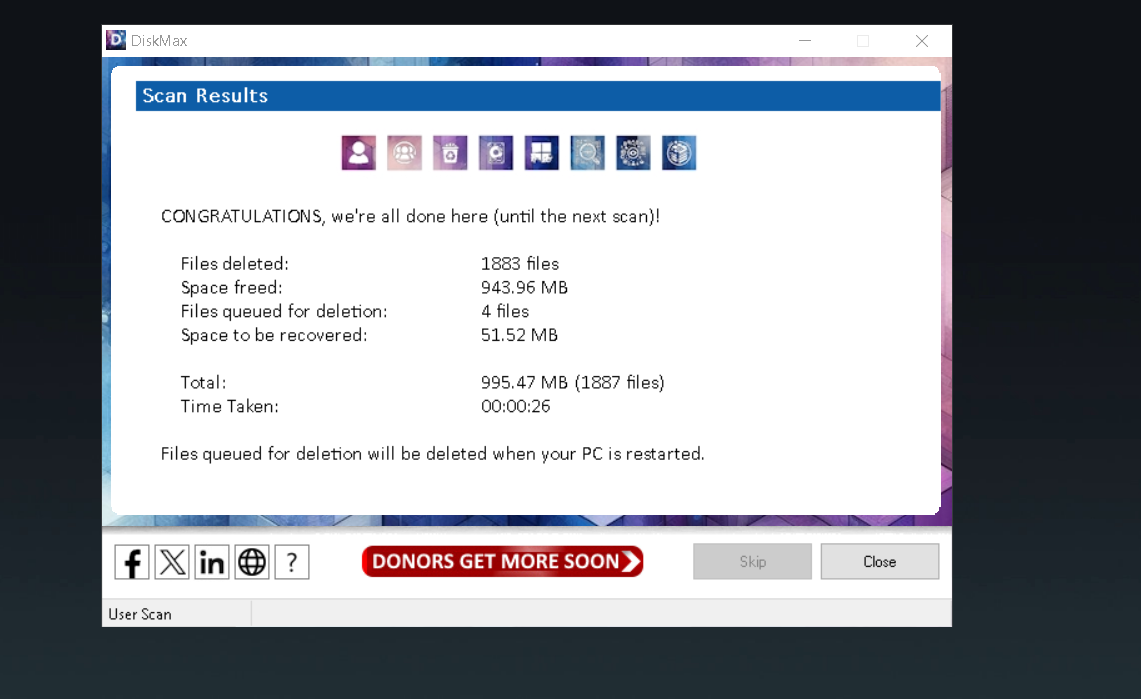Close the DiskMax window via the X
Viewport: 1141px width, 699px height.
922,41
